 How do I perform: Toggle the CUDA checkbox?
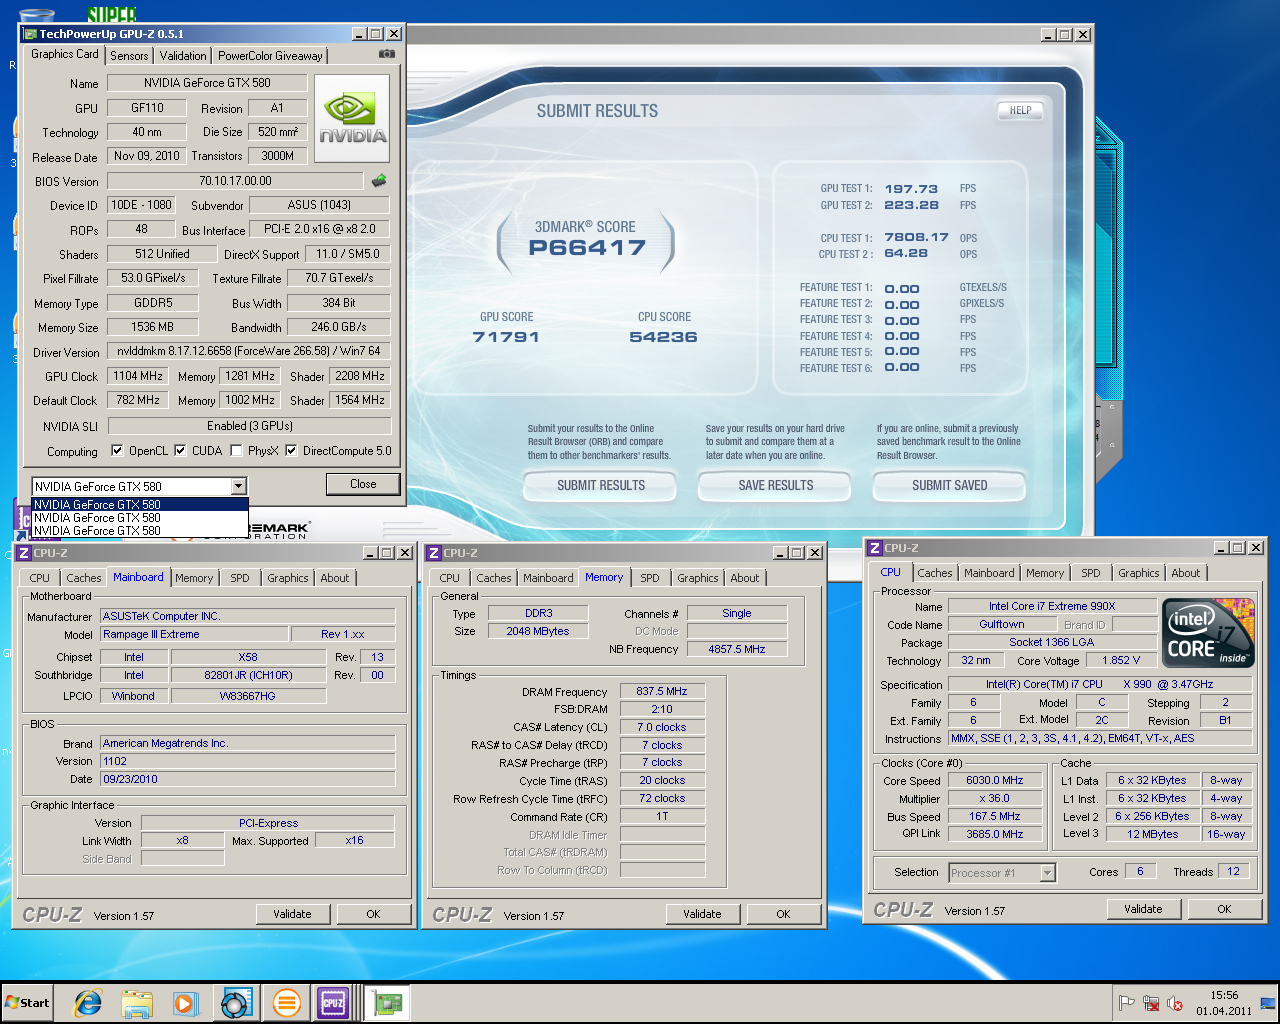pos(180,451)
